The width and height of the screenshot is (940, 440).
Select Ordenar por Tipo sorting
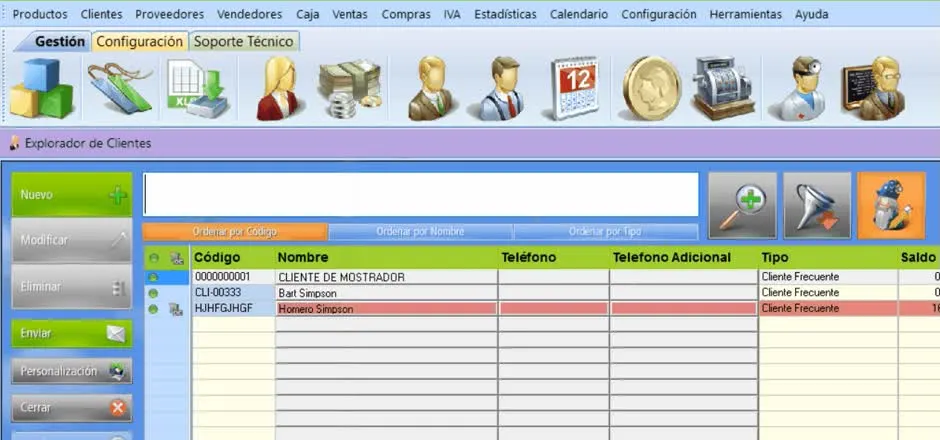click(605, 231)
